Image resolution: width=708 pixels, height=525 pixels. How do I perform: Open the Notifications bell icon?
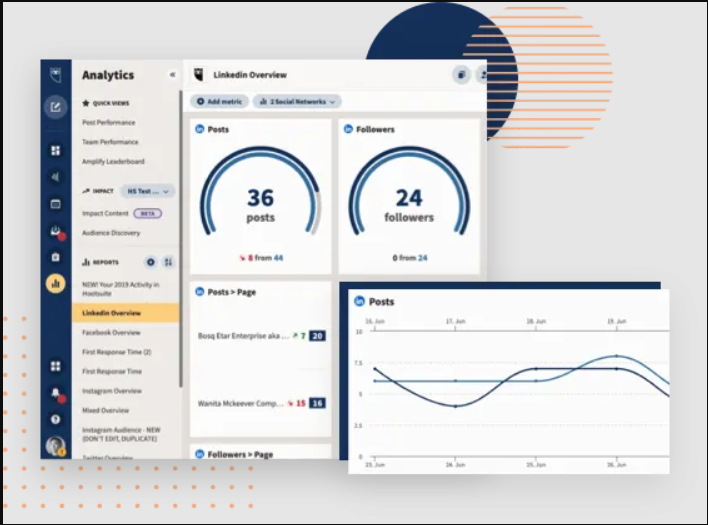pyautogui.click(x=56, y=393)
